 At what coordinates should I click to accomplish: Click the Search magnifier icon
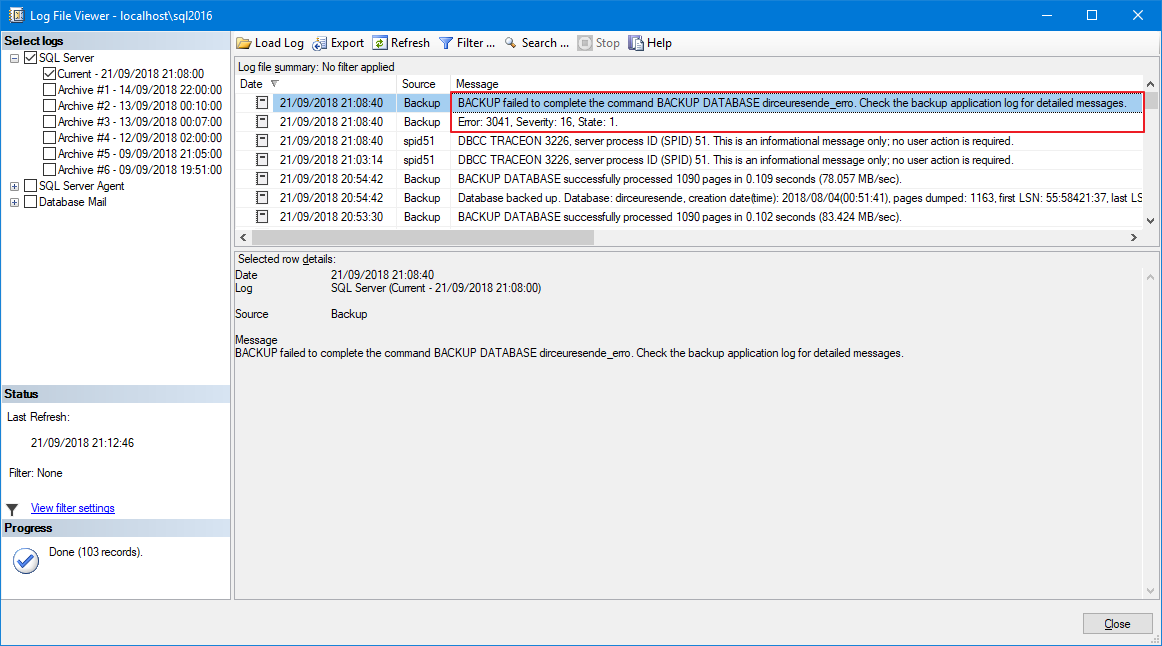510,42
